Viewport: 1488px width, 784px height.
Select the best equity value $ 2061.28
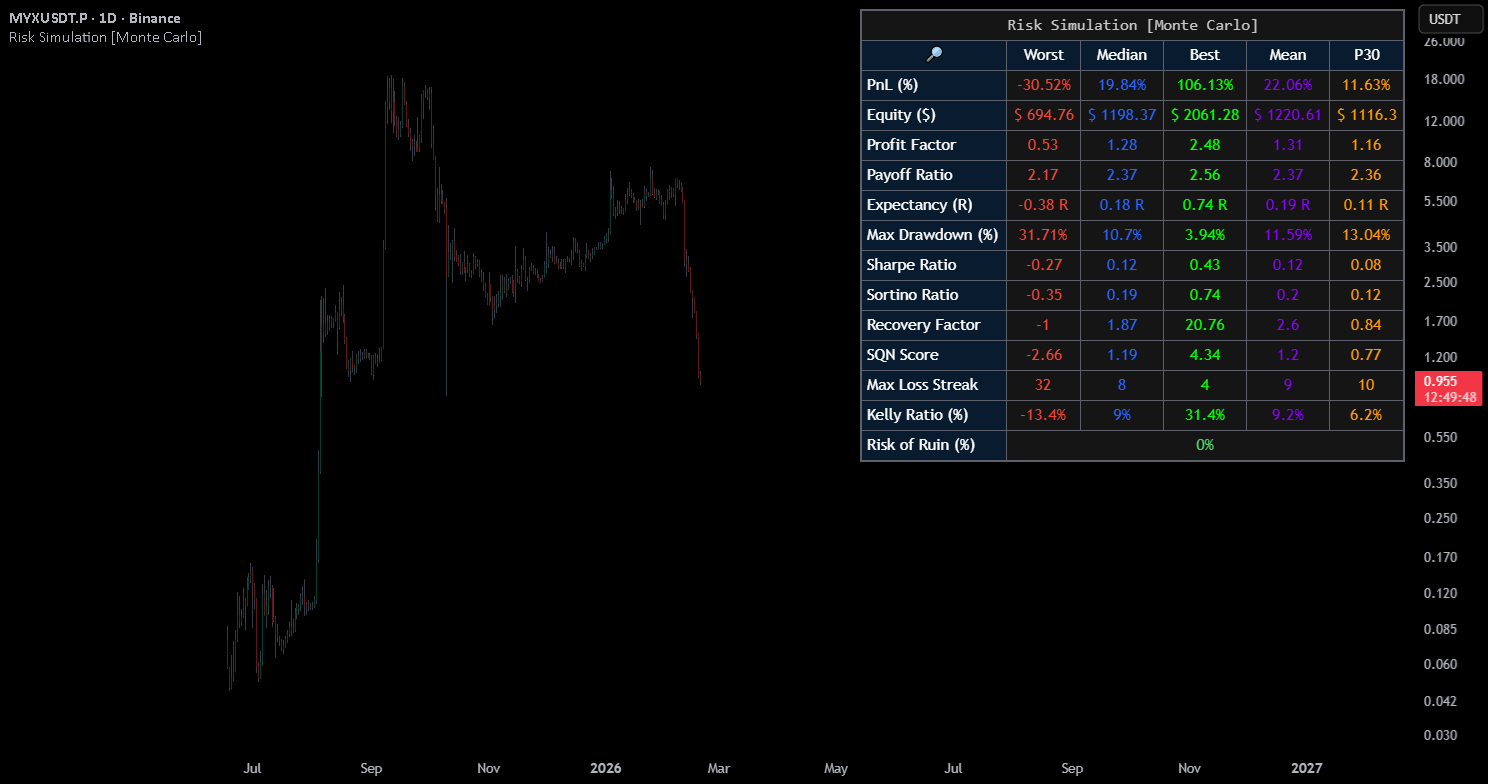point(1205,115)
